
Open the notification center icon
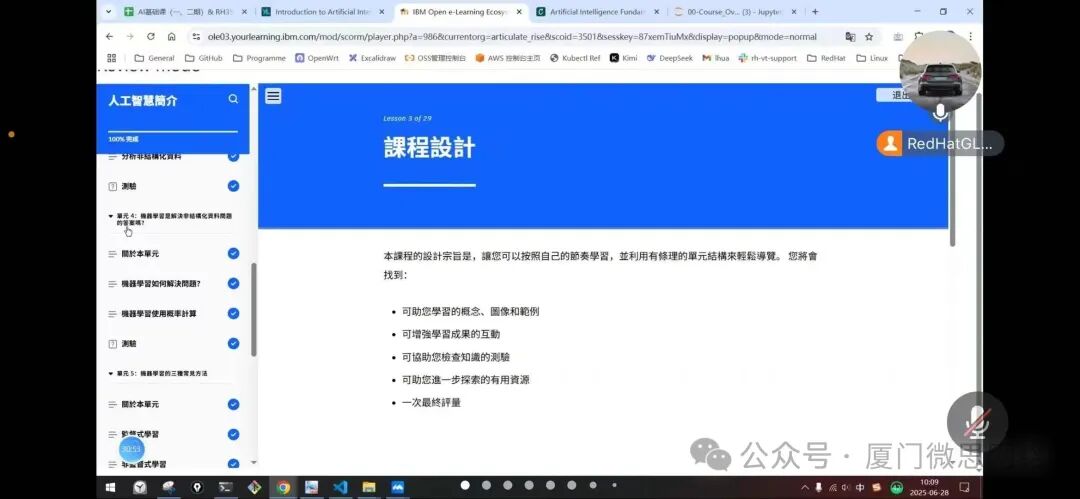point(965,487)
